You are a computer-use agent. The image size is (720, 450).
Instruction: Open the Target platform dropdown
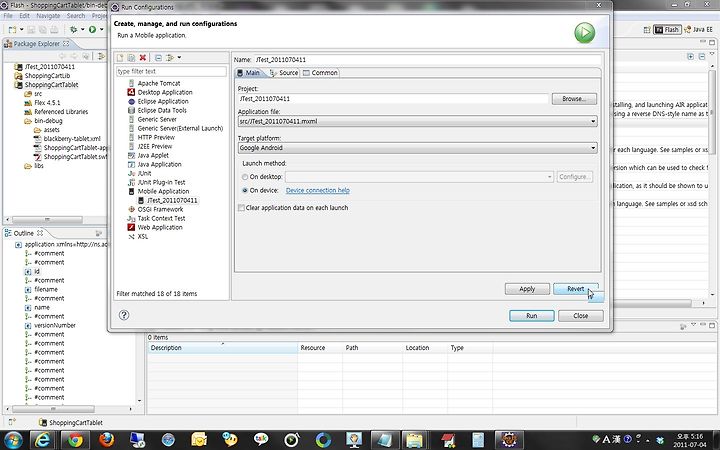pyautogui.click(x=417, y=148)
